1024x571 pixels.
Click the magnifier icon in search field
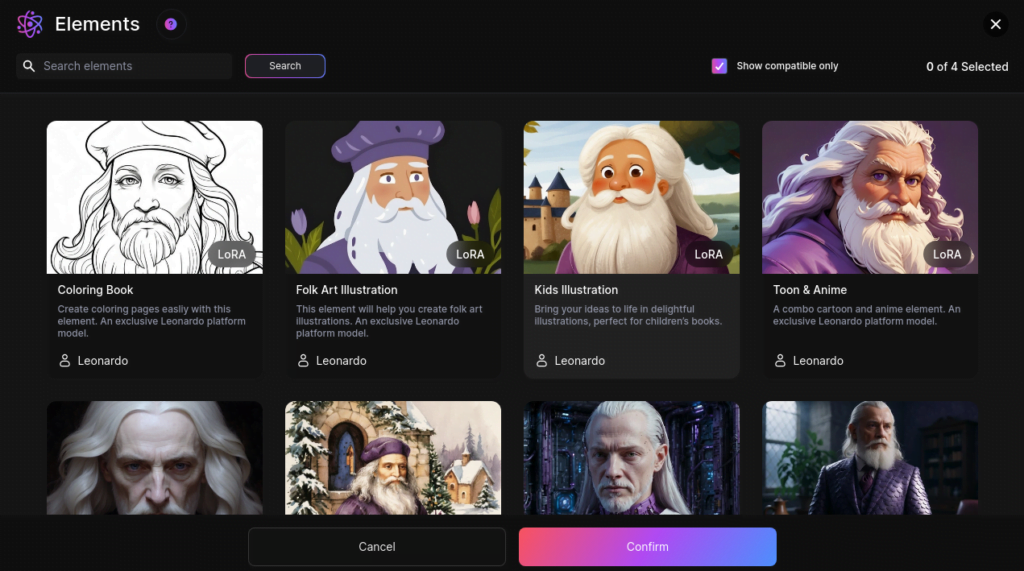[29, 66]
